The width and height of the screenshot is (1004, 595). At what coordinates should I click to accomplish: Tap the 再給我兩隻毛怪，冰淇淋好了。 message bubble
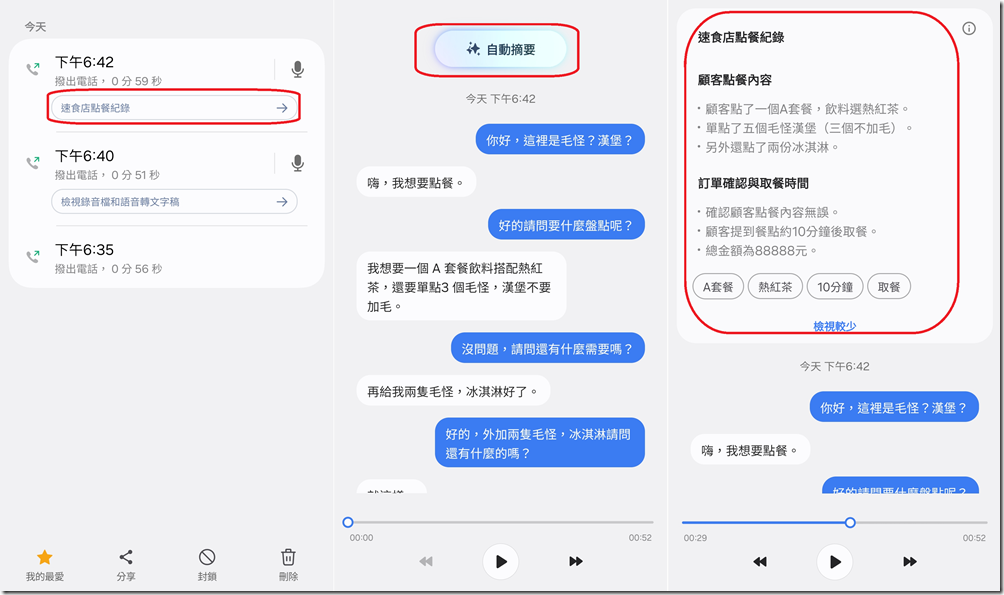coord(453,391)
